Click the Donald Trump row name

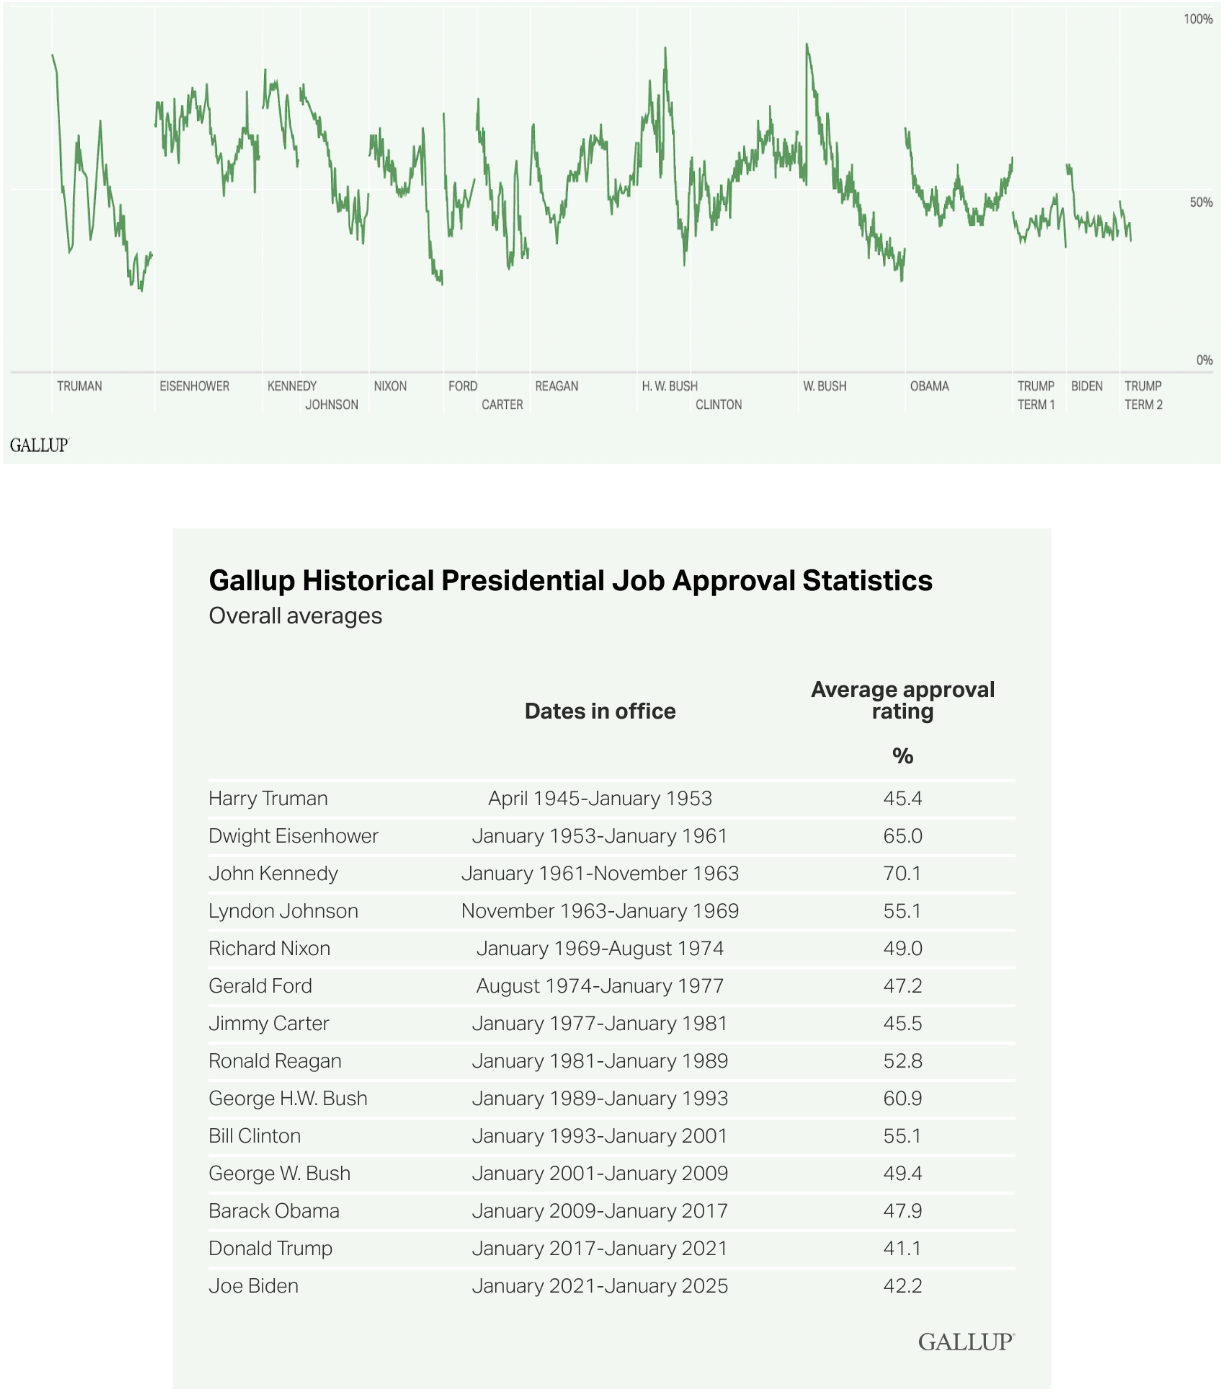(270, 1248)
